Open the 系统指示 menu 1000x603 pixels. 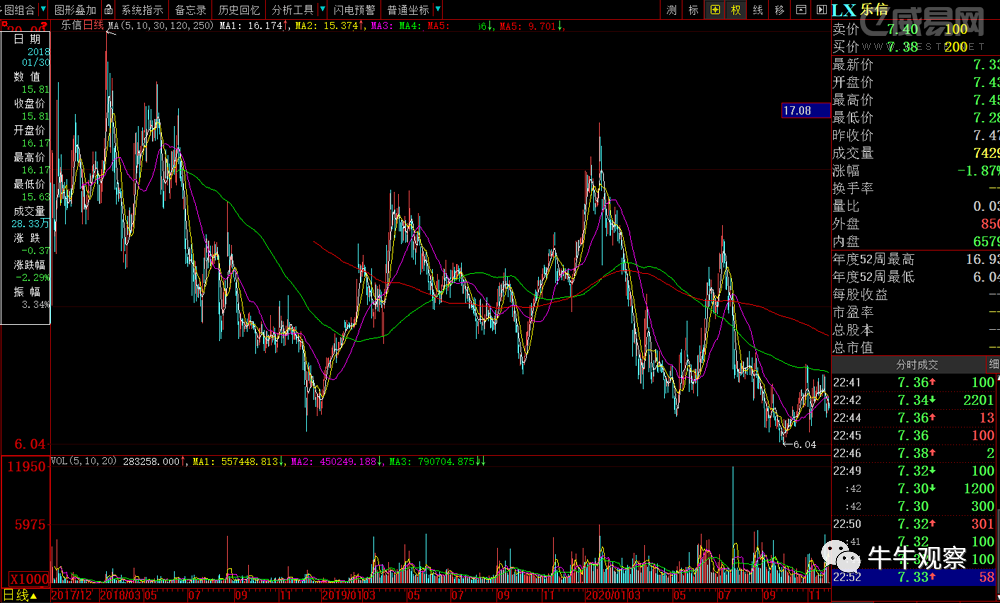tap(142, 10)
